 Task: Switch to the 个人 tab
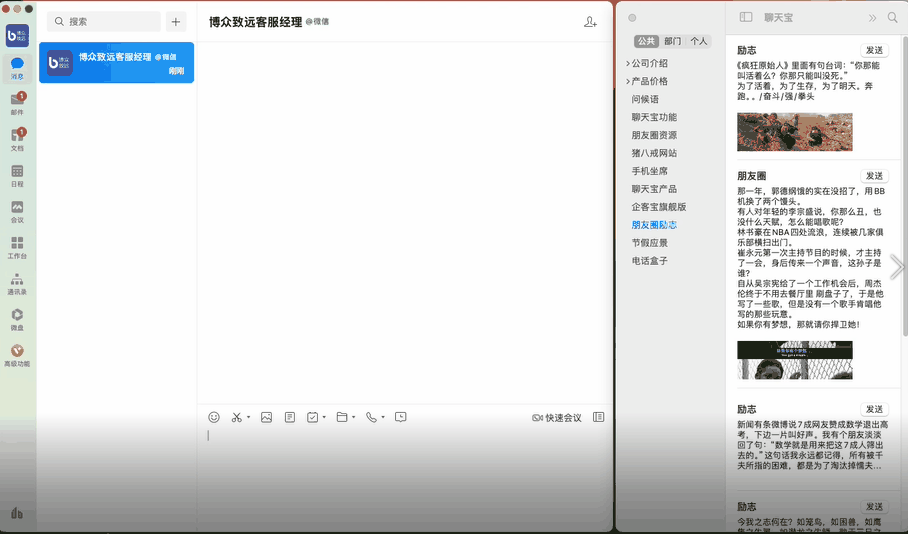pyautogui.click(x=698, y=42)
